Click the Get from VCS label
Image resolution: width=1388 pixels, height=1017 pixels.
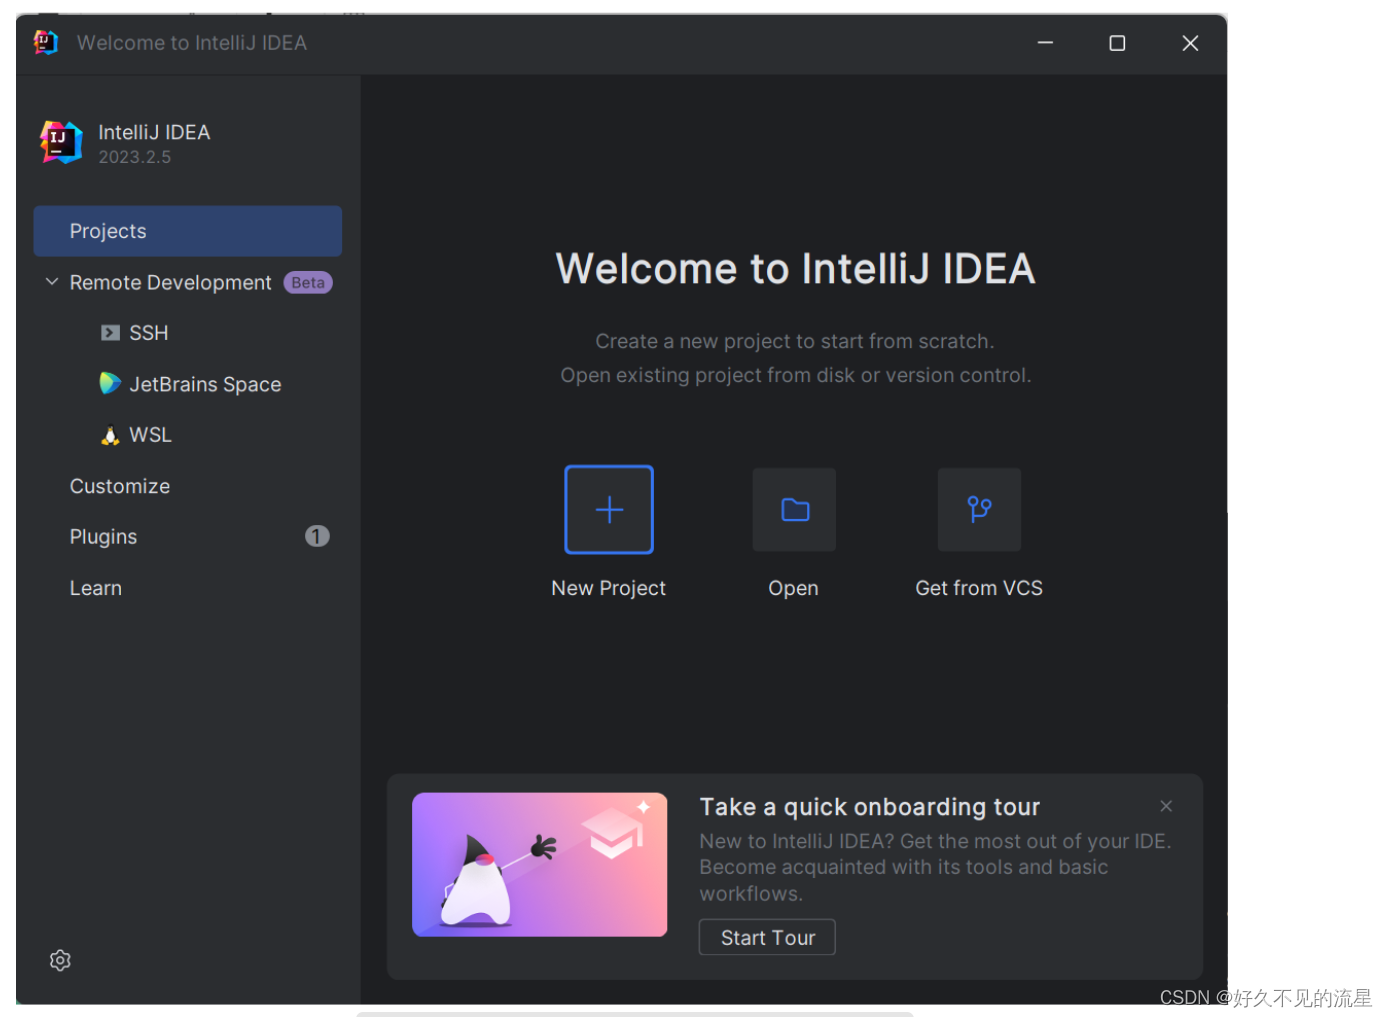979,588
